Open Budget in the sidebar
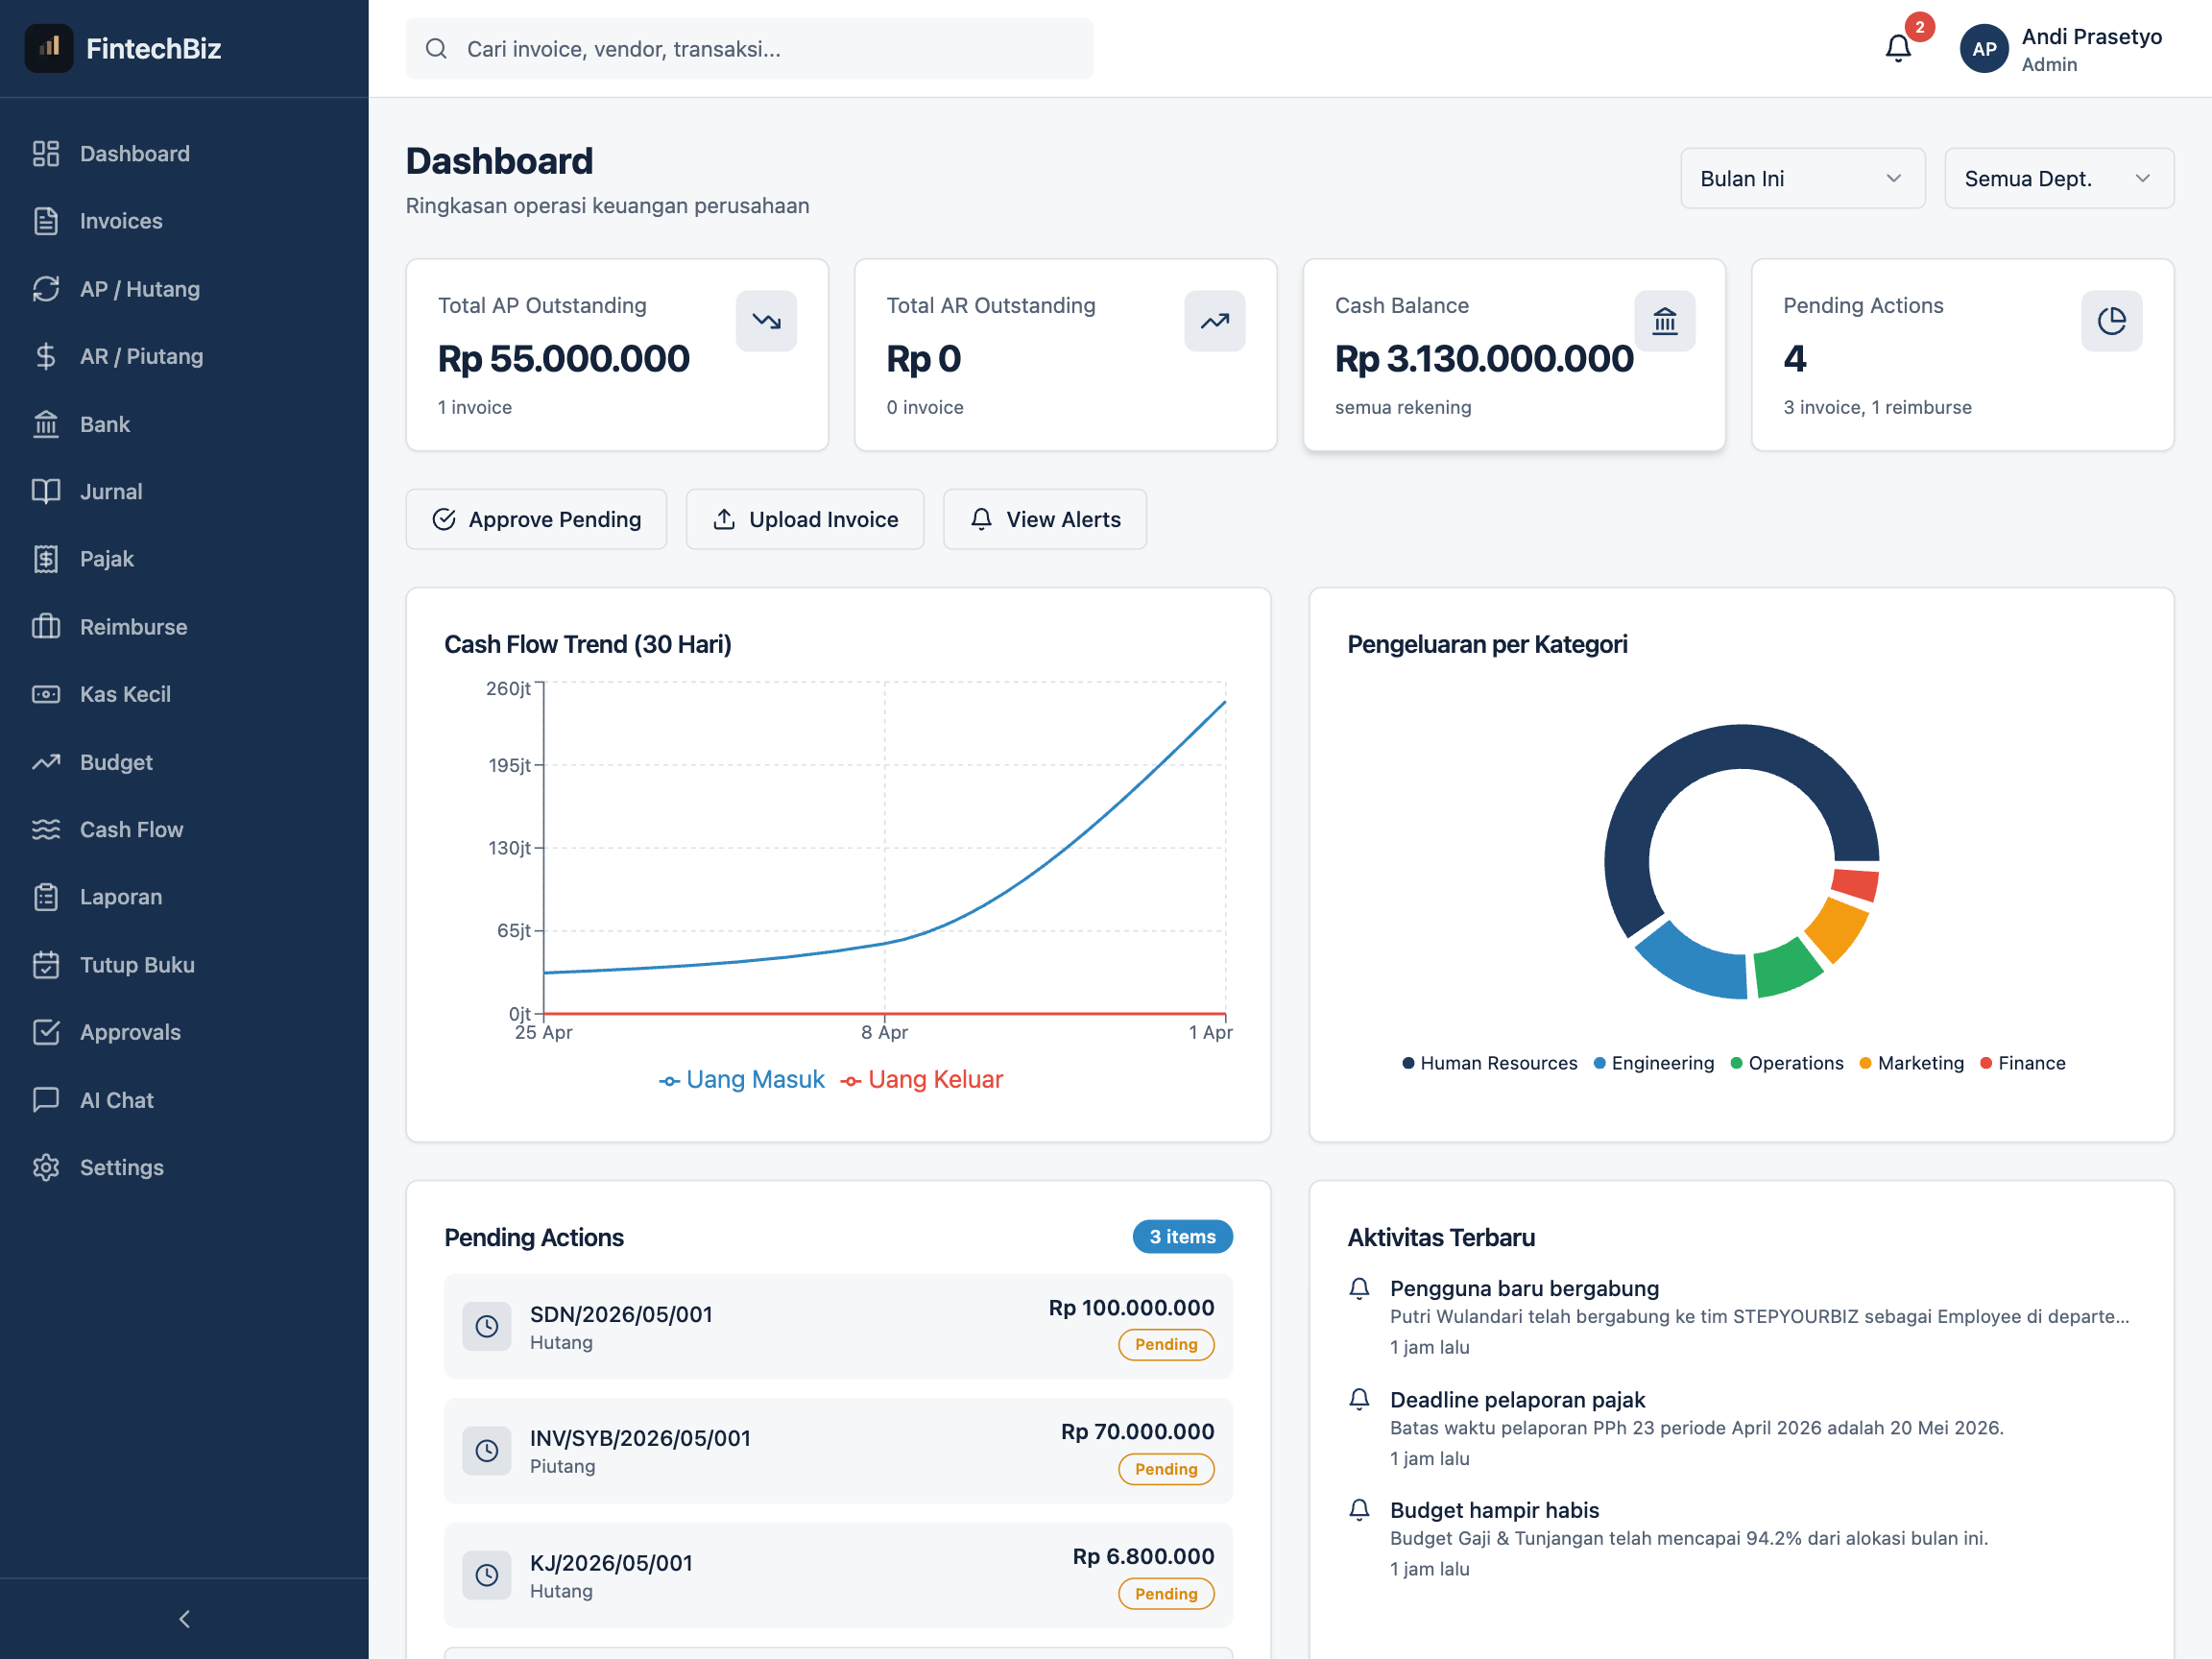Image resolution: width=2212 pixels, height=1659 pixels. [184, 762]
